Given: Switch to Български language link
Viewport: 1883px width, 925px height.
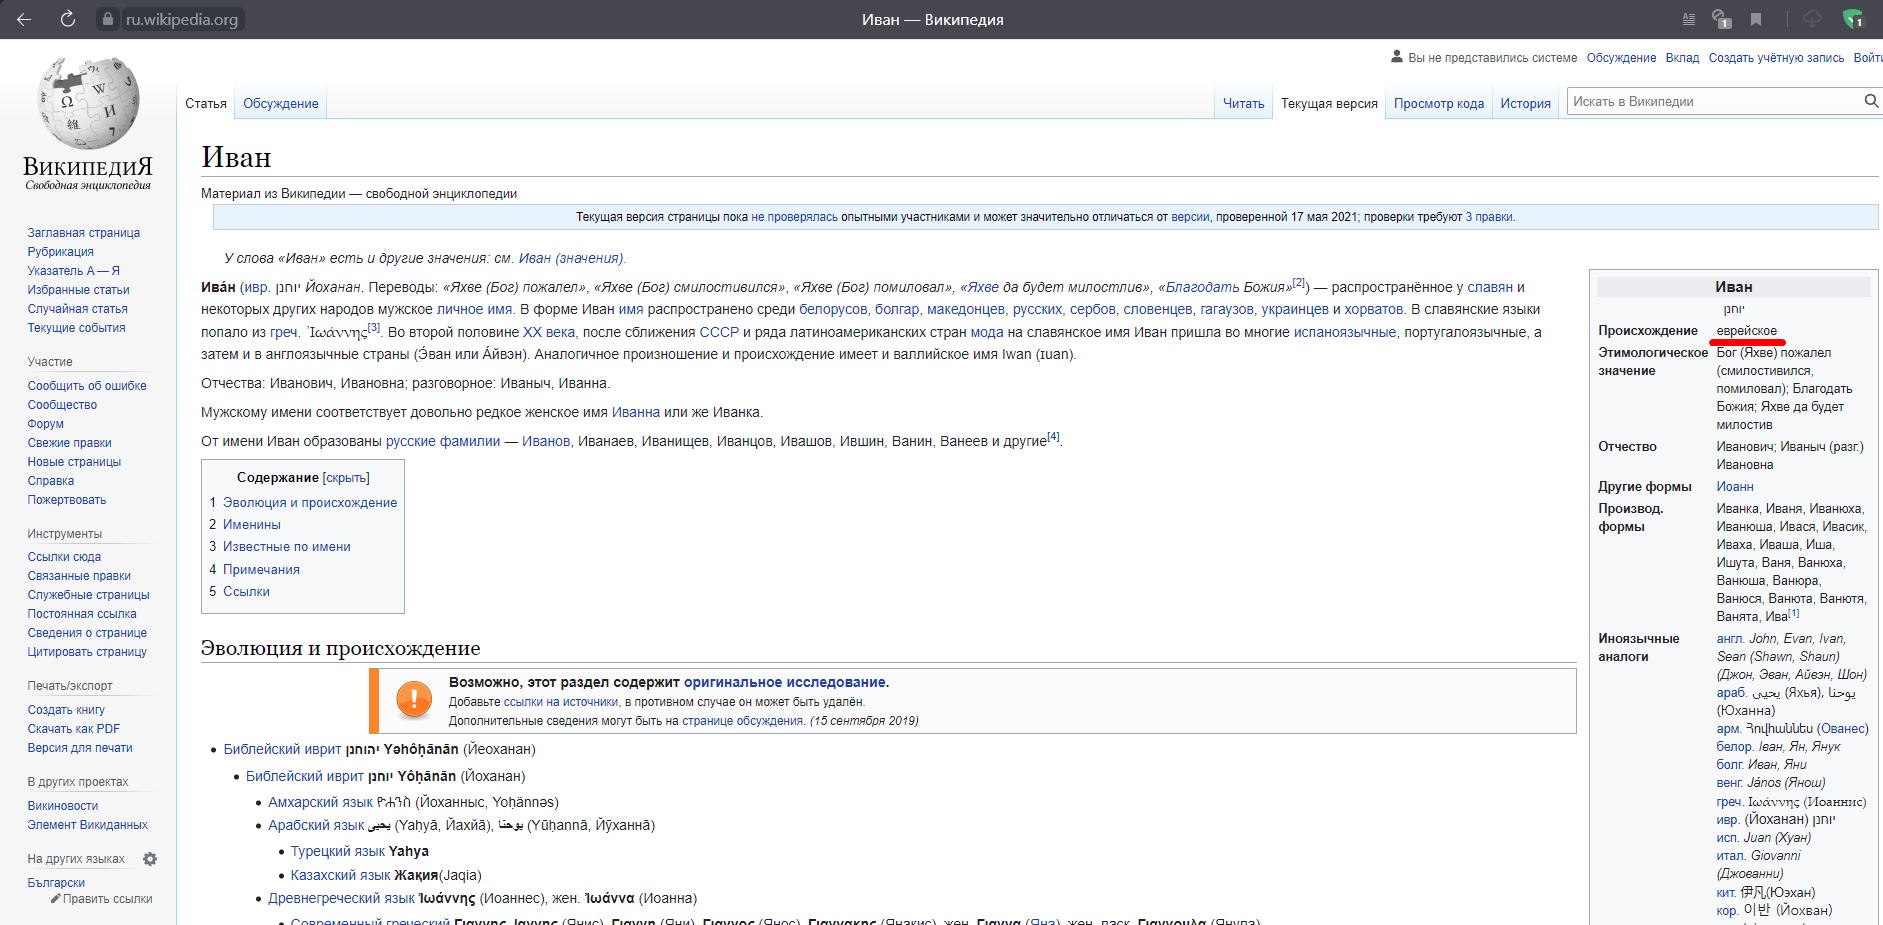Looking at the screenshot, I should (56, 883).
